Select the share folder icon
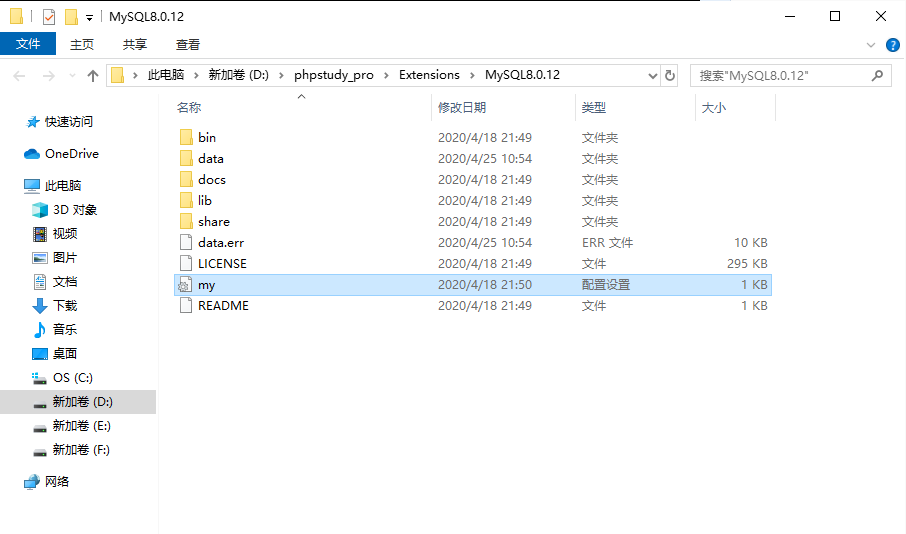This screenshot has width=906, height=534. click(185, 221)
